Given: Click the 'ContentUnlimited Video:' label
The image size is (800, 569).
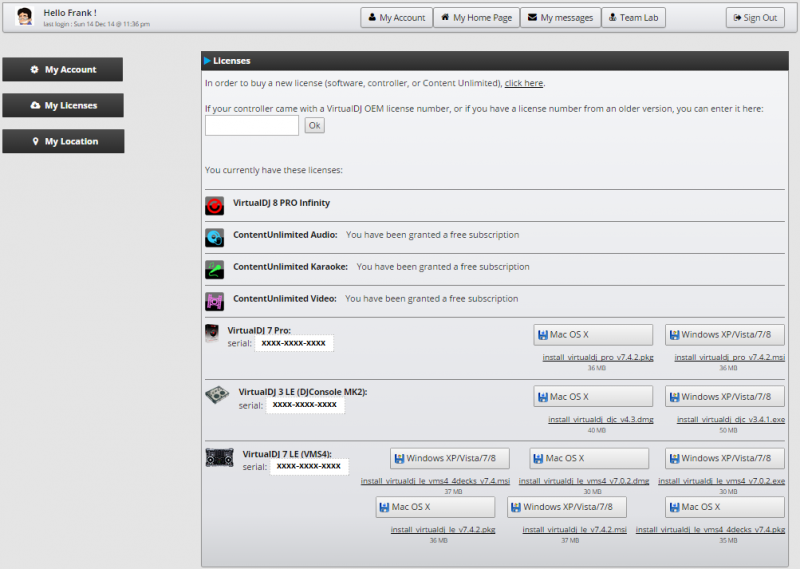Looking at the screenshot, I should click(x=285, y=299).
